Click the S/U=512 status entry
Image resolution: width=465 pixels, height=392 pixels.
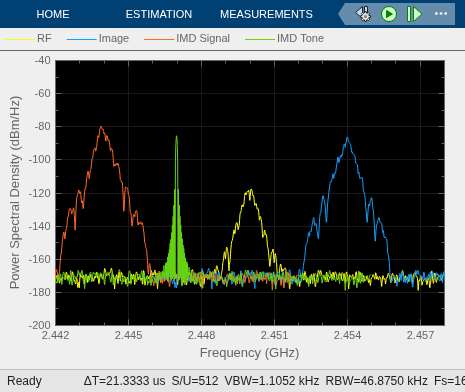pyautogui.click(x=195, y=381)
